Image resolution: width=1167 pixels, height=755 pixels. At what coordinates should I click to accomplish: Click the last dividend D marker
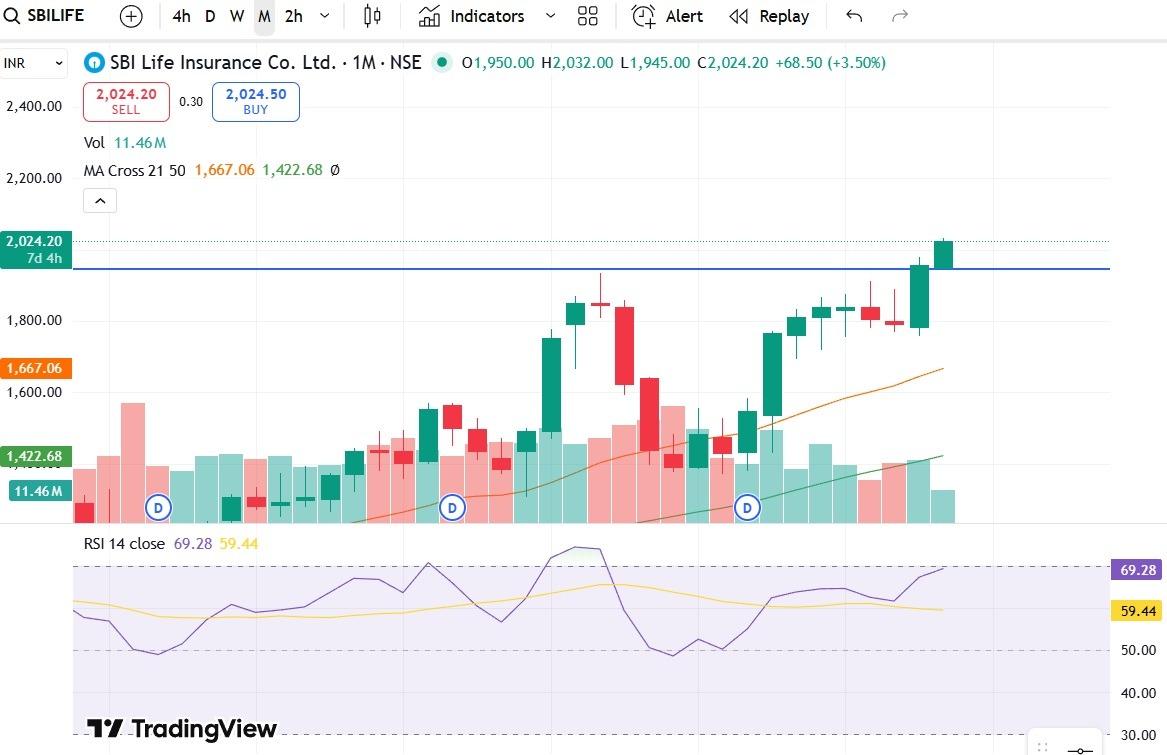click(x=747, y=509)
